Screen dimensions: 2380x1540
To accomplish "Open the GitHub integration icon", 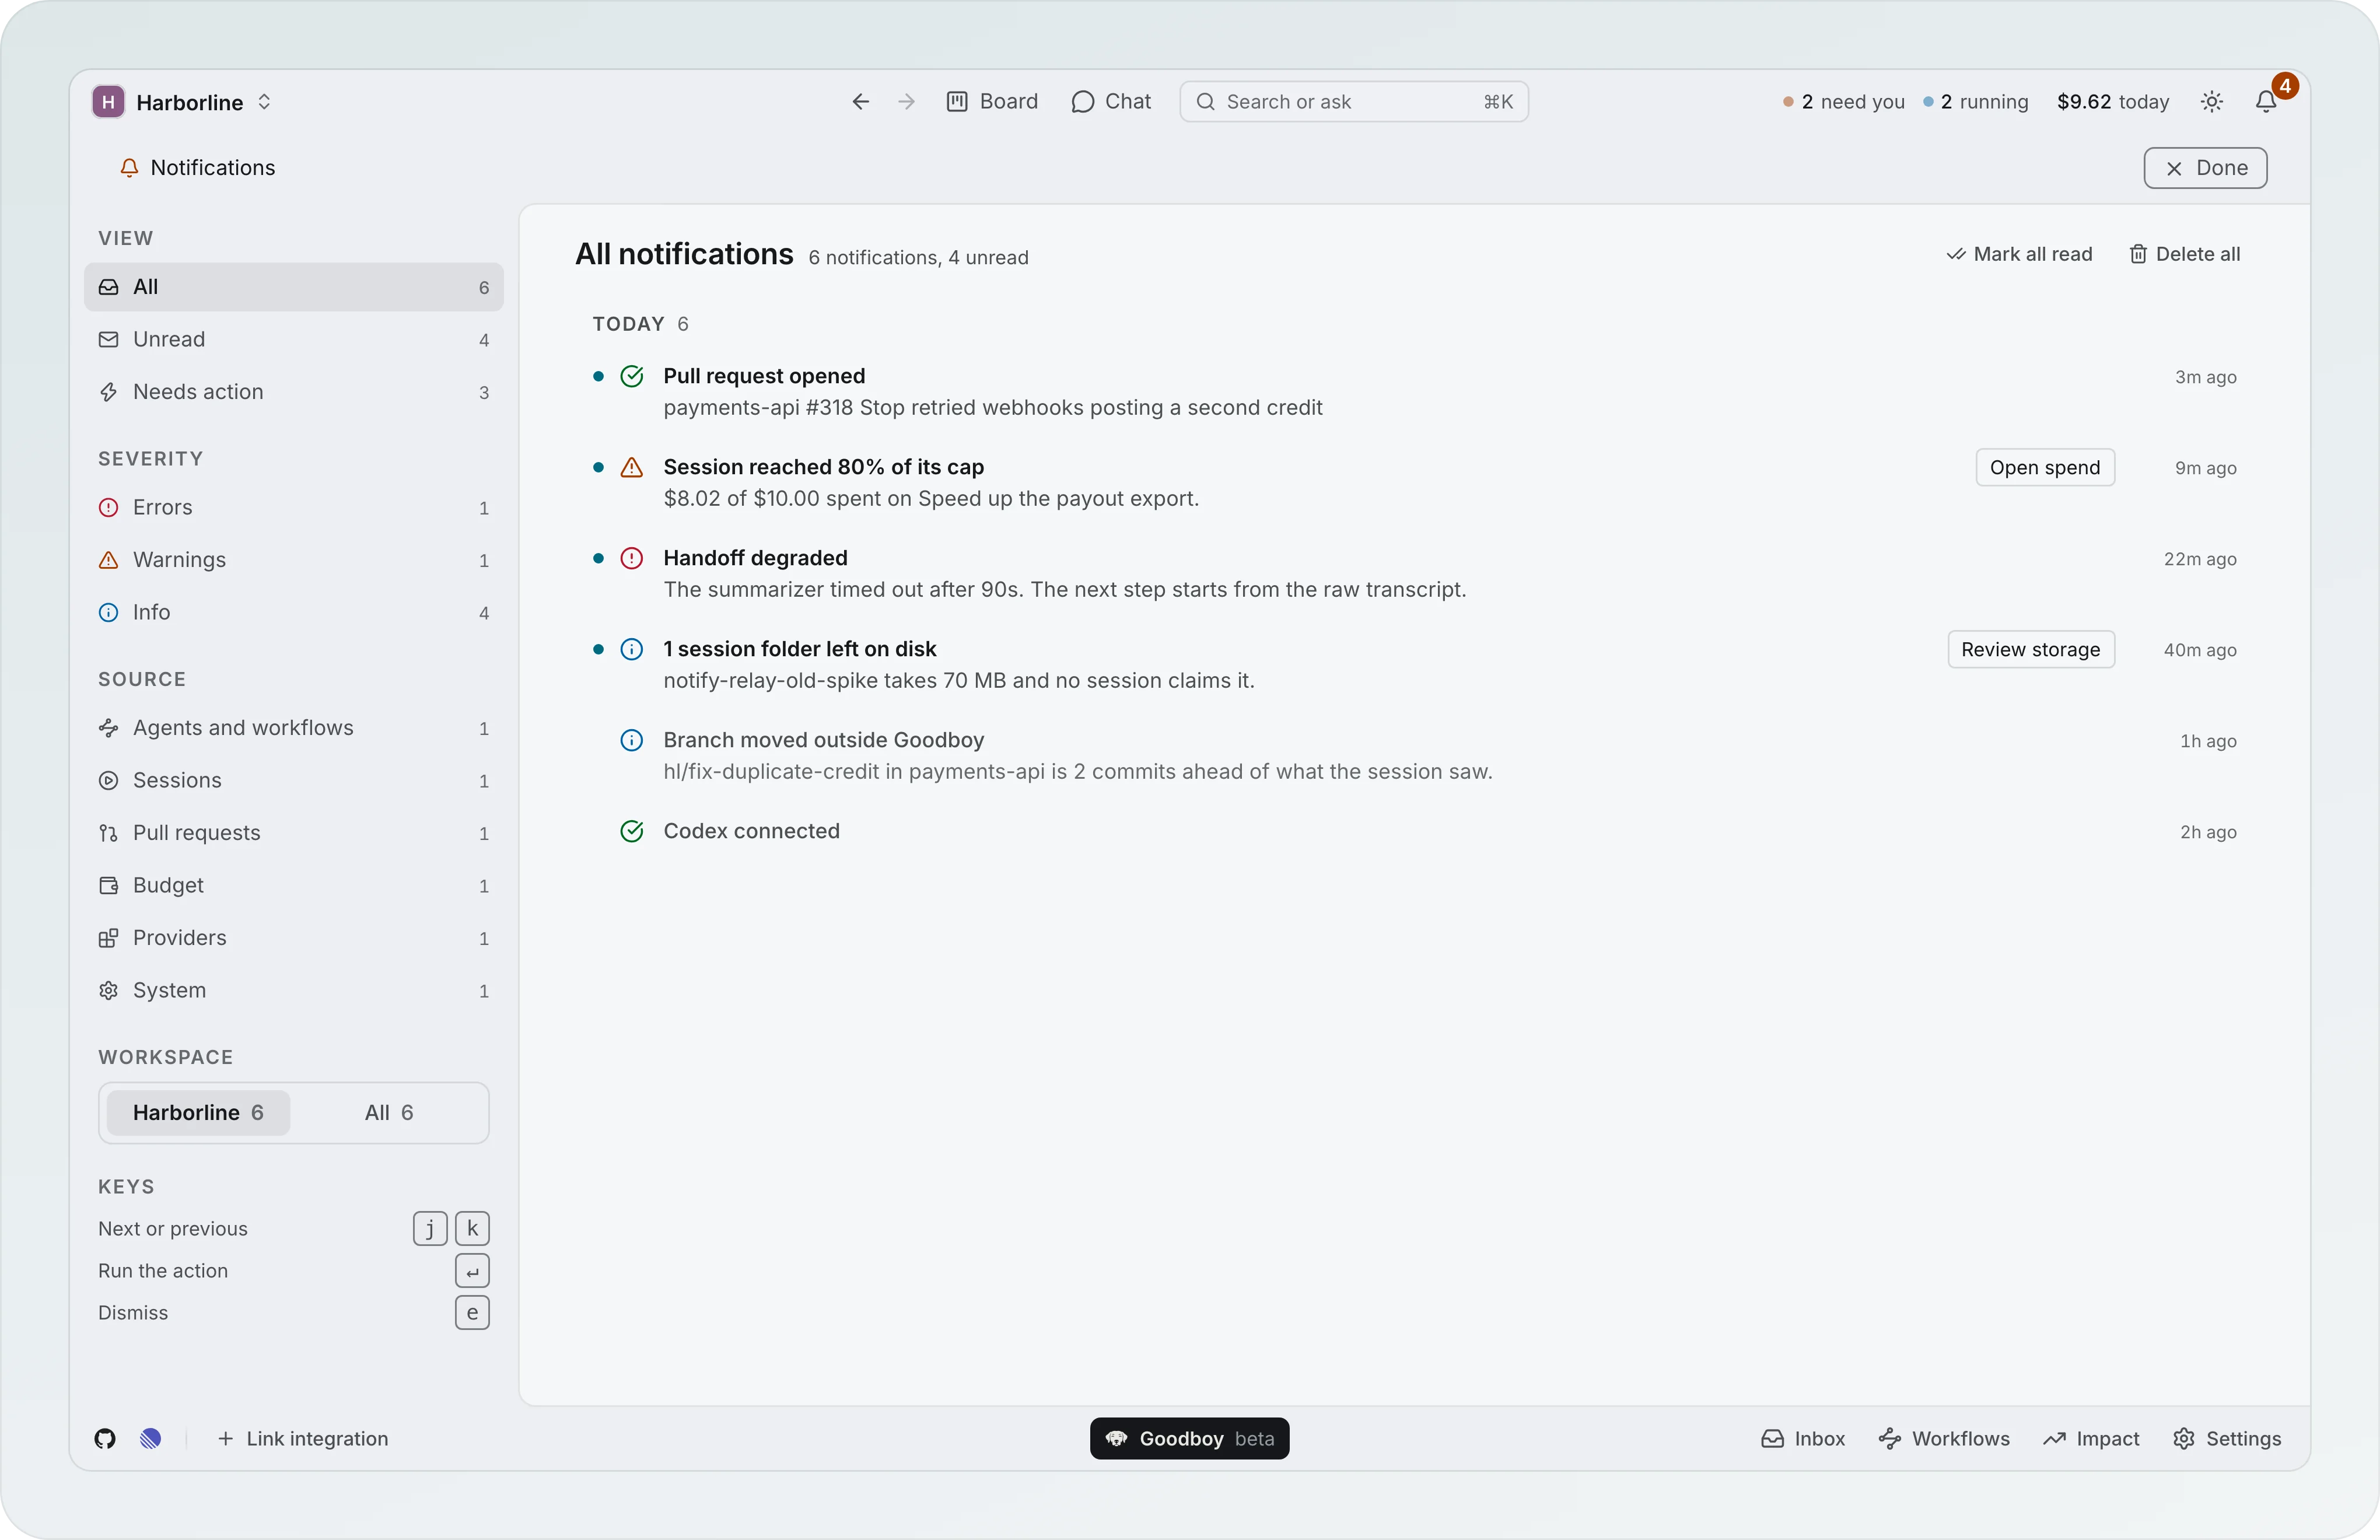I will (x=105, y=1439).
